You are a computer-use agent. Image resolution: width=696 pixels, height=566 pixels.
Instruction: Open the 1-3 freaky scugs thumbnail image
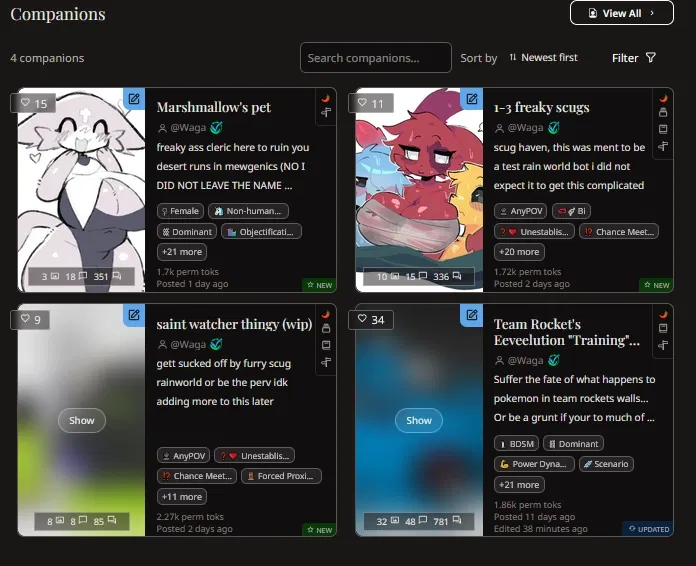click(x=419, y=190)
